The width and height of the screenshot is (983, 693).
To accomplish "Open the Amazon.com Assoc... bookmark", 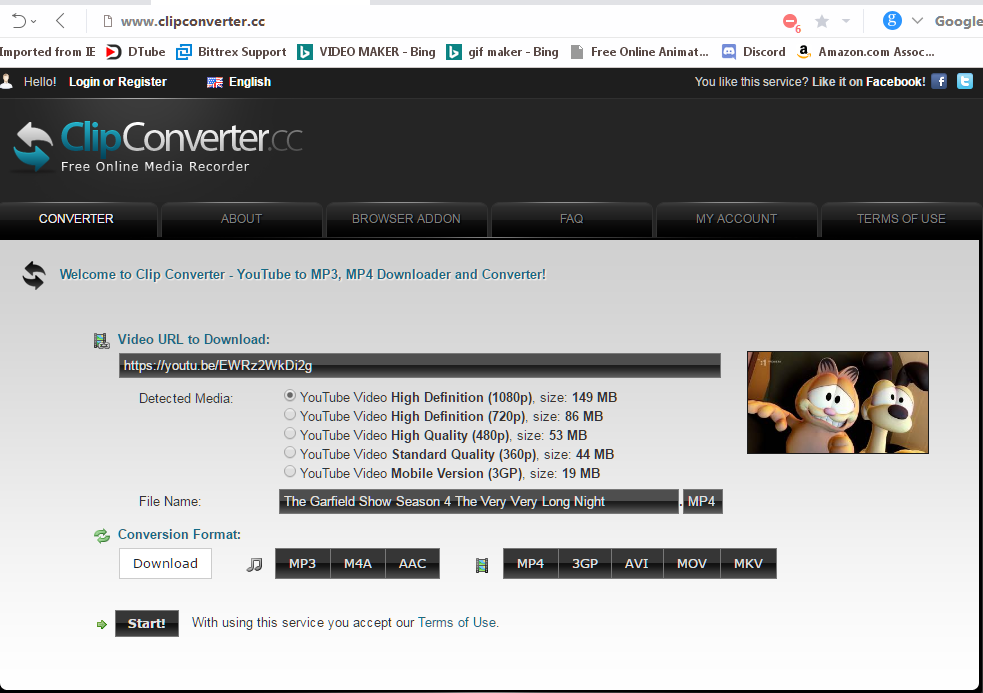I will (x=865, y=52).
